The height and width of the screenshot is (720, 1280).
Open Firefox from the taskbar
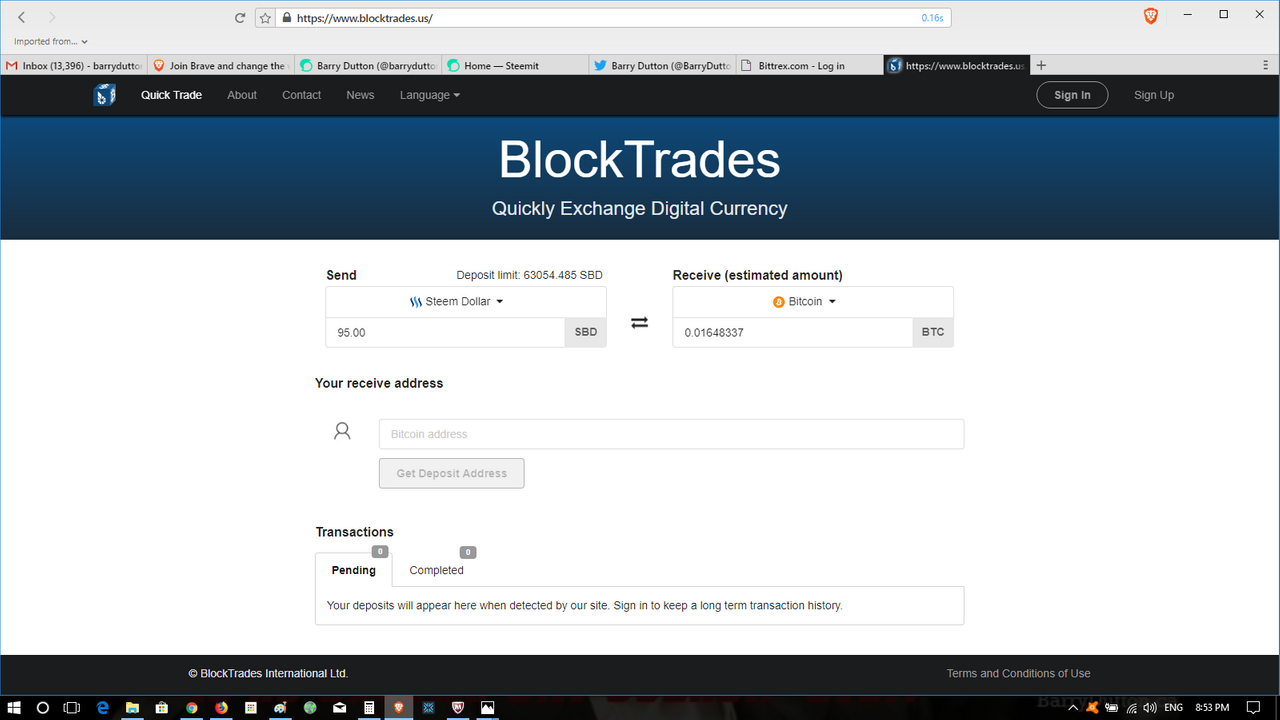pos(221,707)
